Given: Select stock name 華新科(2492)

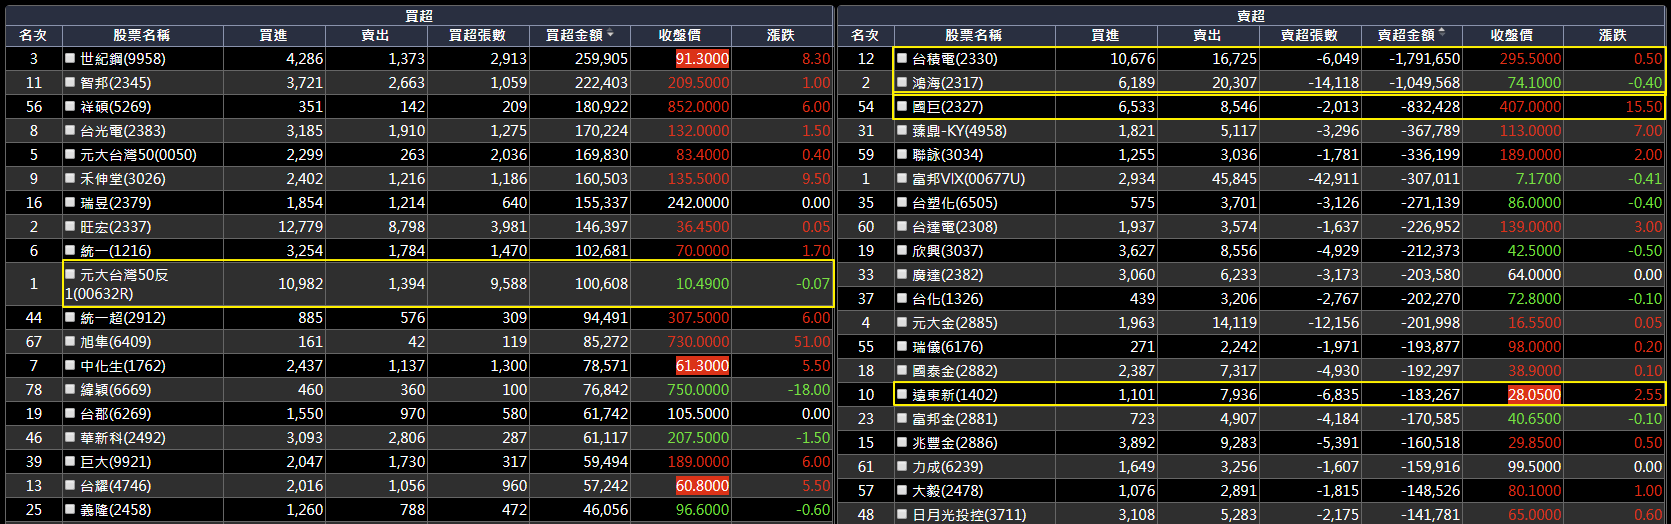Looking at the screenshot, I should coord(122,438).
